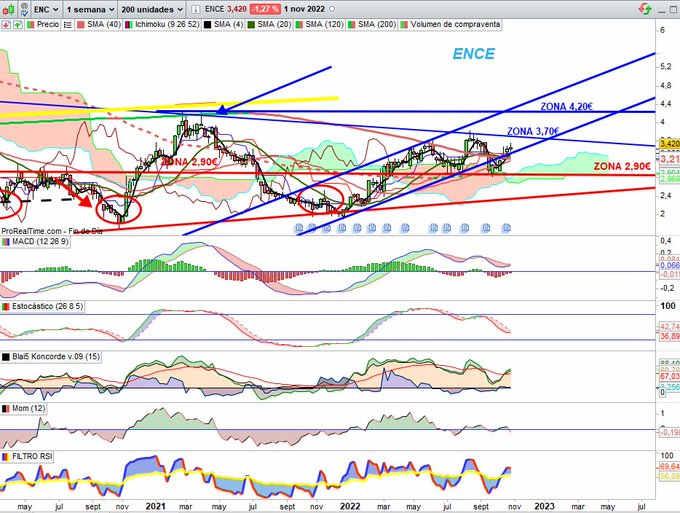The width and height of the screenshot is (680, 513).
Task: Click the 2022 label on time axis
Action: 350,506
